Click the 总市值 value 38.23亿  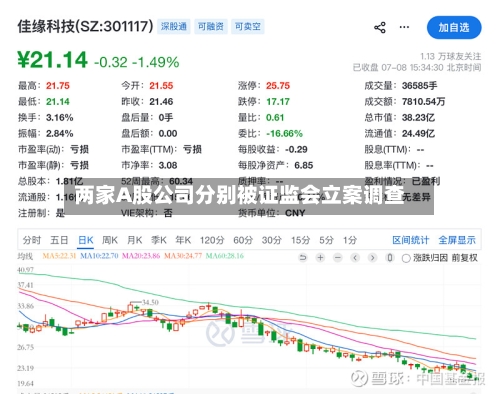[x=418, y=118]
